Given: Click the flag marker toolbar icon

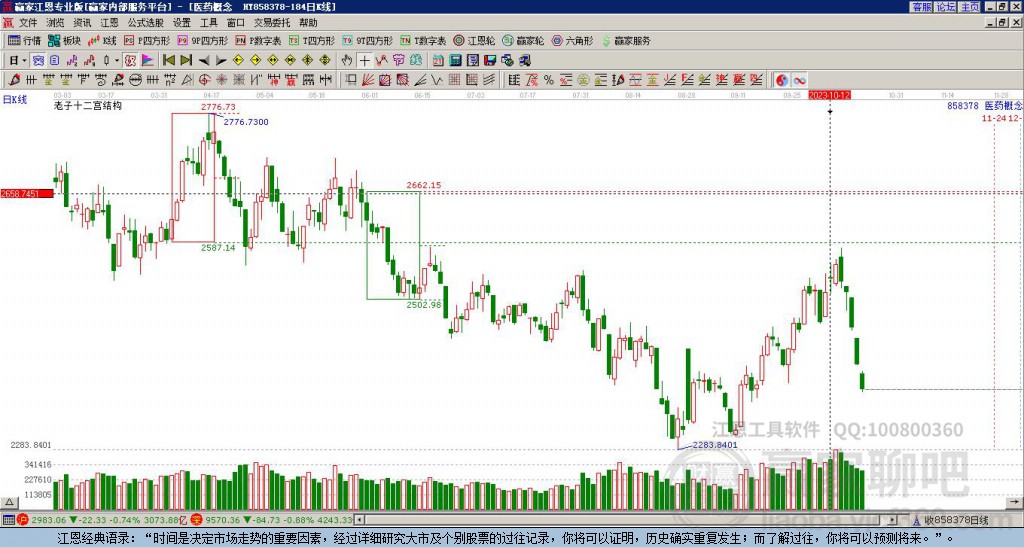Looking at the screenshot, I should (x=148, y=61).
